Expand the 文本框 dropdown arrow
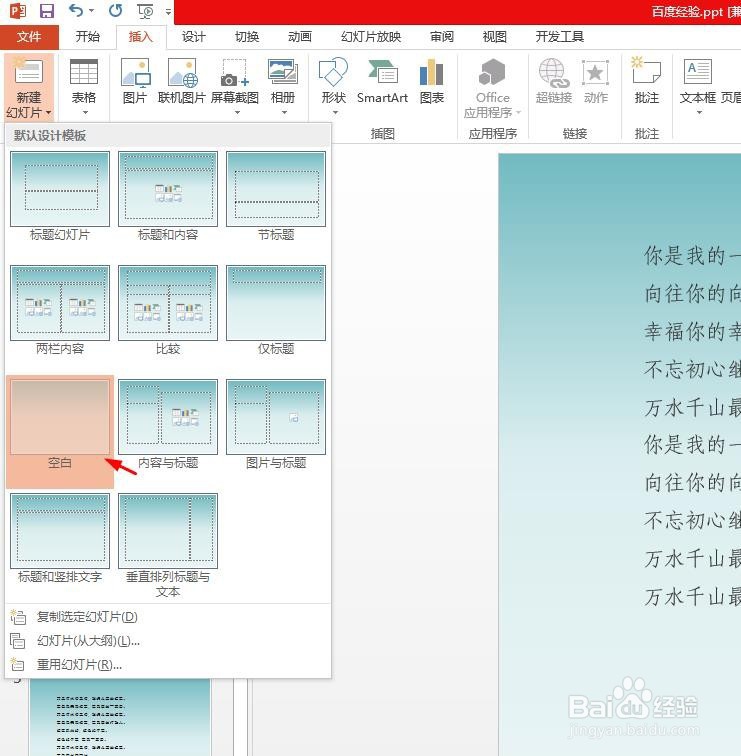The image size is (741, 756). click(x=699, y=113)
